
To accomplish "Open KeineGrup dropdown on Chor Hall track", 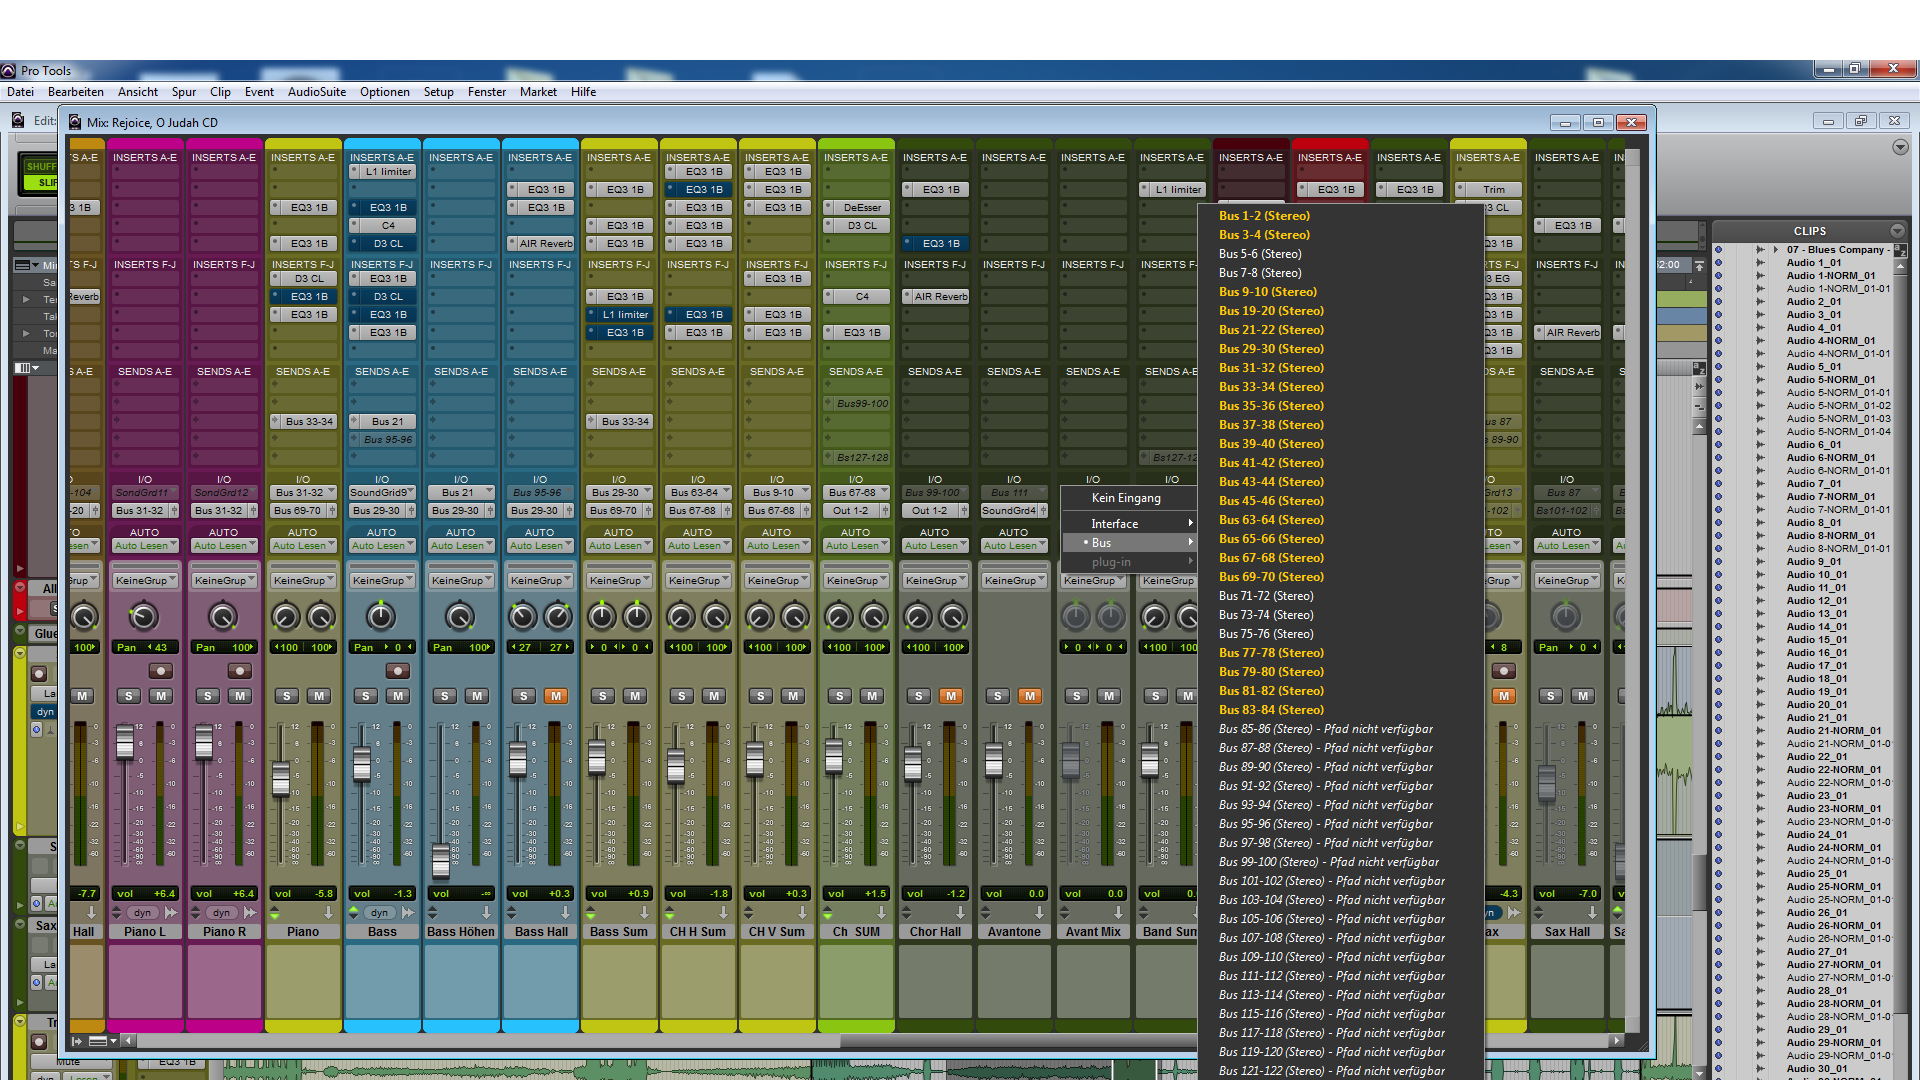I will tap(935, 581).
